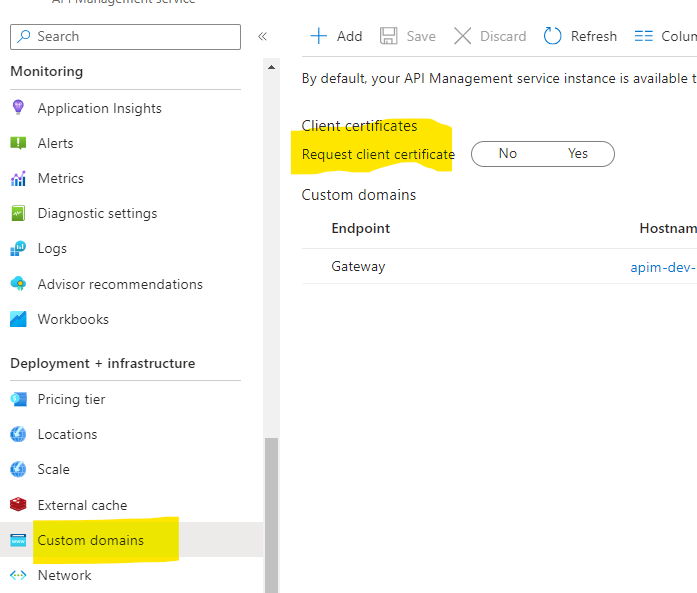697x593 pixels.
Task: Click the Logs icon
Action: [18, 248]
